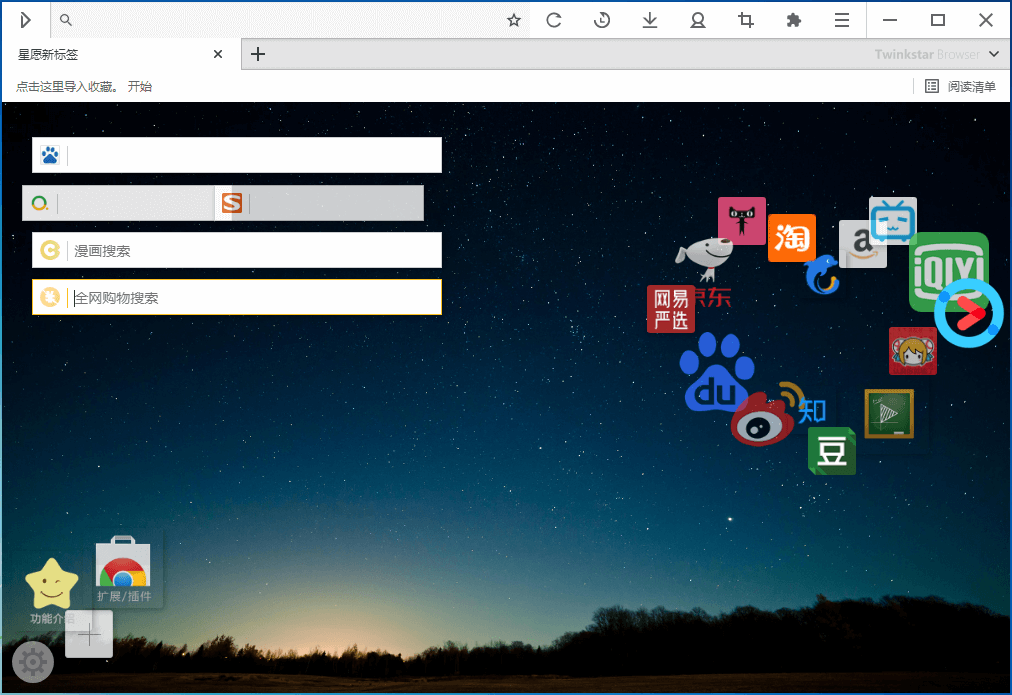Screen dimensions: 1012x695
Task: Maximize the browser window
Action: pos(938,20)
